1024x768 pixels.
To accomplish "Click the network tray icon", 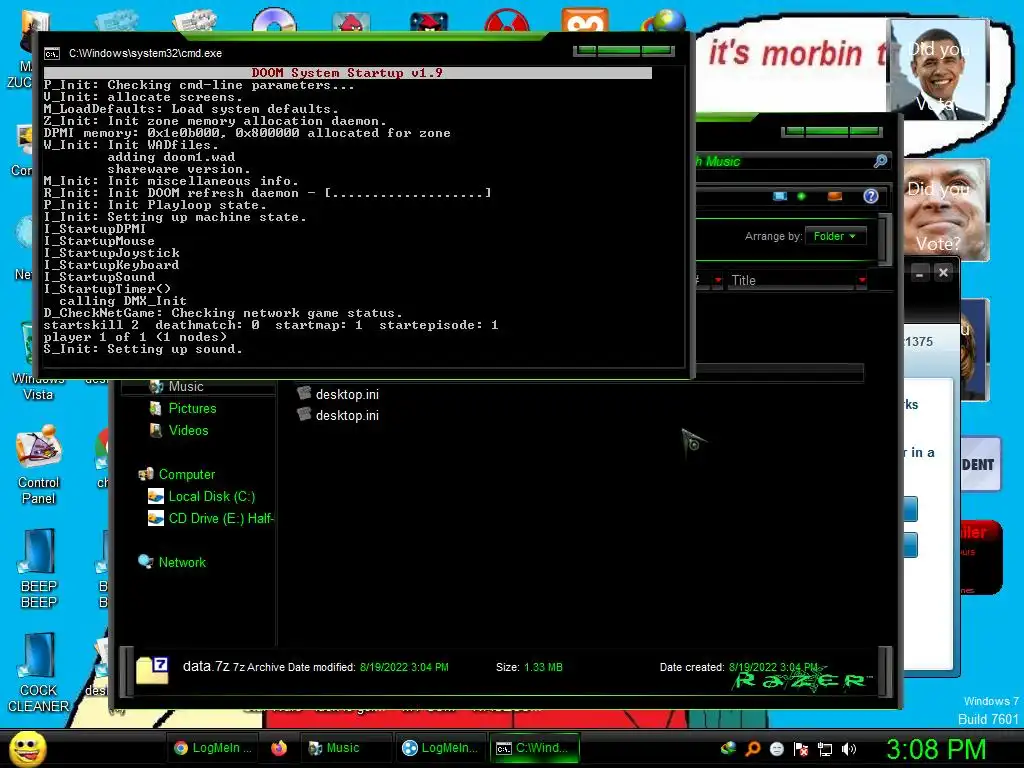I will [x=825, y=749].
